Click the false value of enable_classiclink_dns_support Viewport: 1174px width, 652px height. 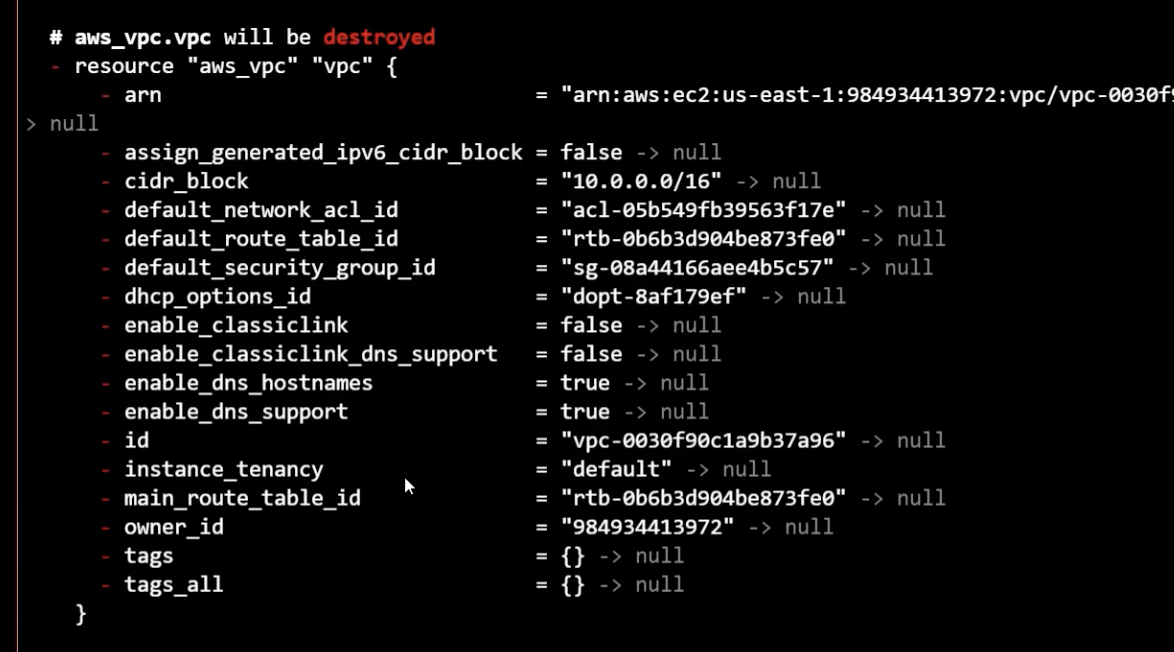591,354
